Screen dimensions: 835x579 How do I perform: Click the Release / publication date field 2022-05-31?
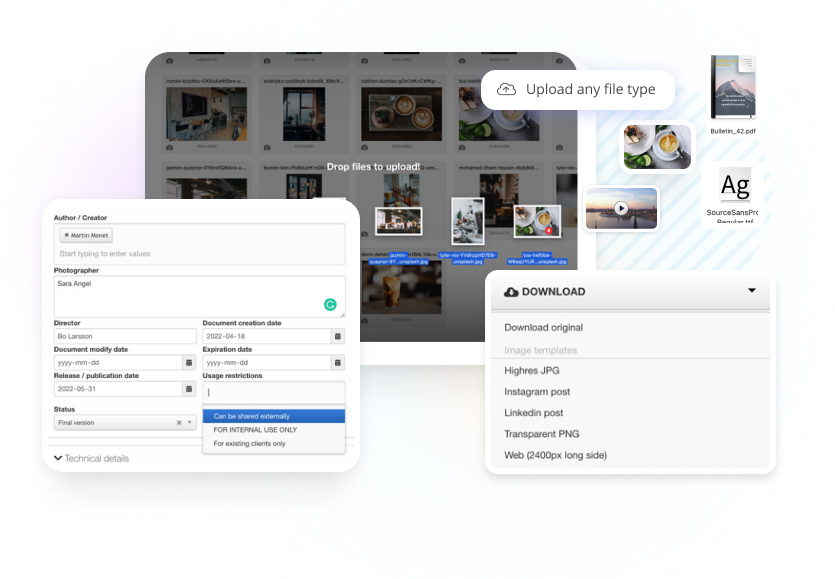118,389
